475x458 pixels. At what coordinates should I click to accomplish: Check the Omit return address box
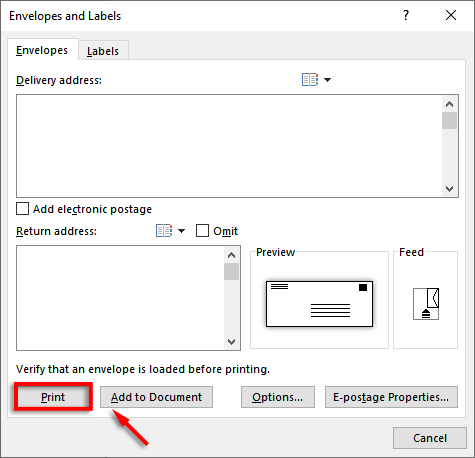[x=202, y=231]
